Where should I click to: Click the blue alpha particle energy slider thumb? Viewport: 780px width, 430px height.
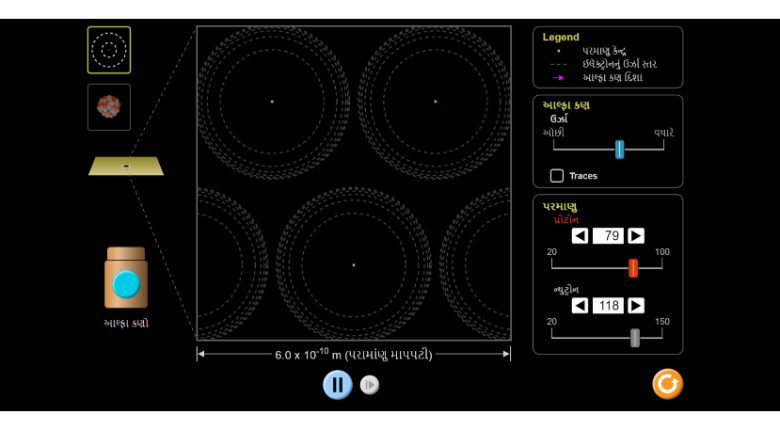(620, 149)
